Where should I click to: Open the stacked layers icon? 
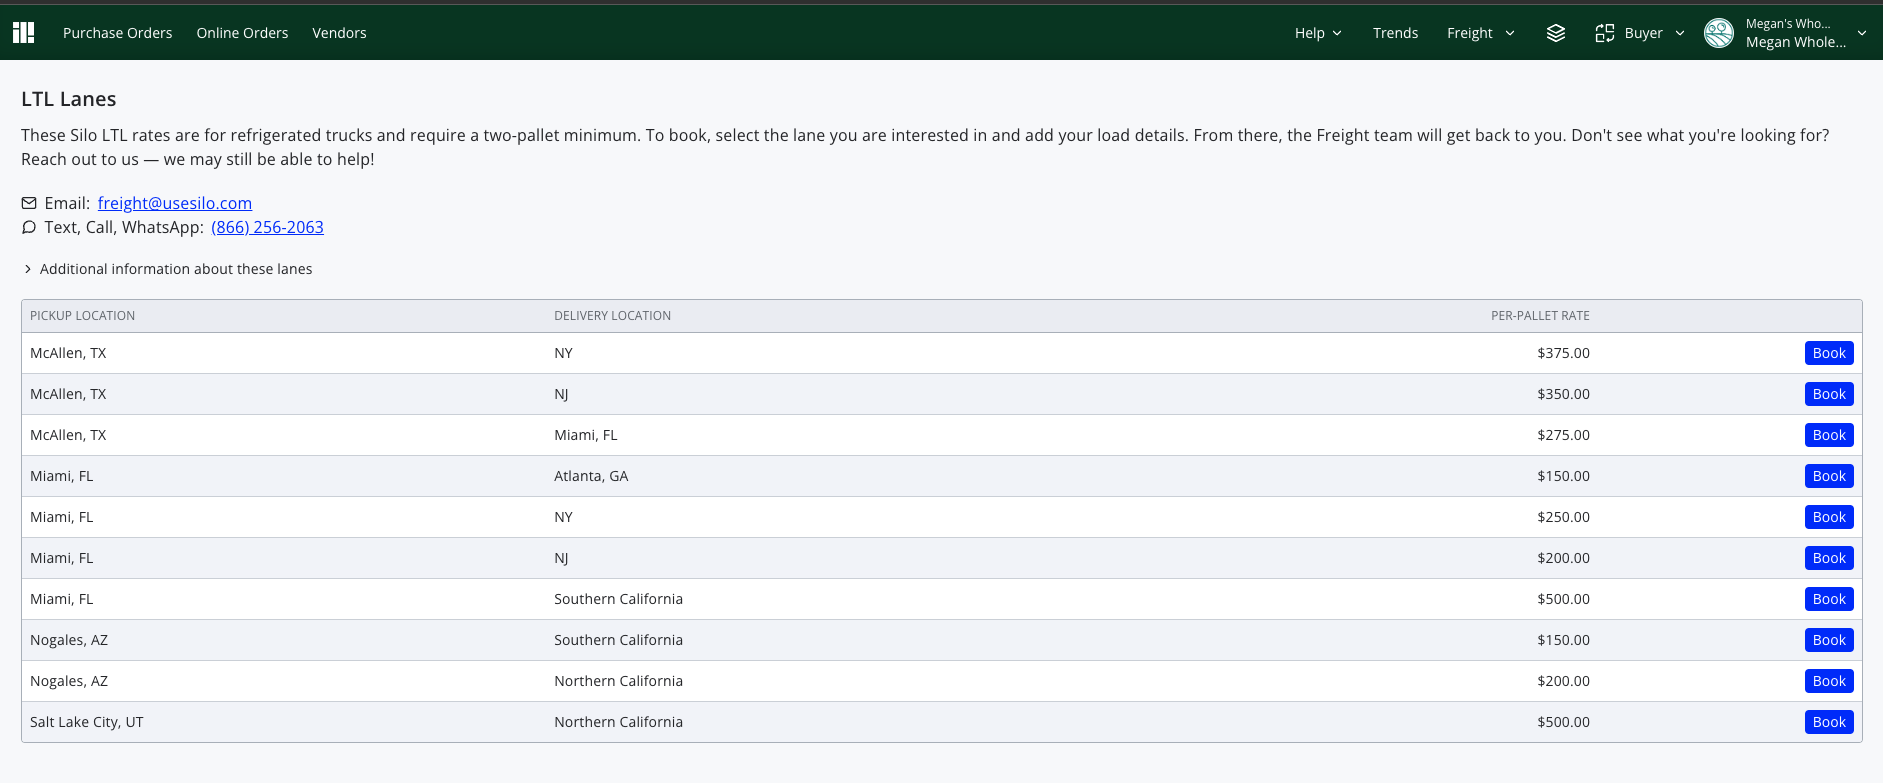pyautogui.click(x=1556, y=33)
